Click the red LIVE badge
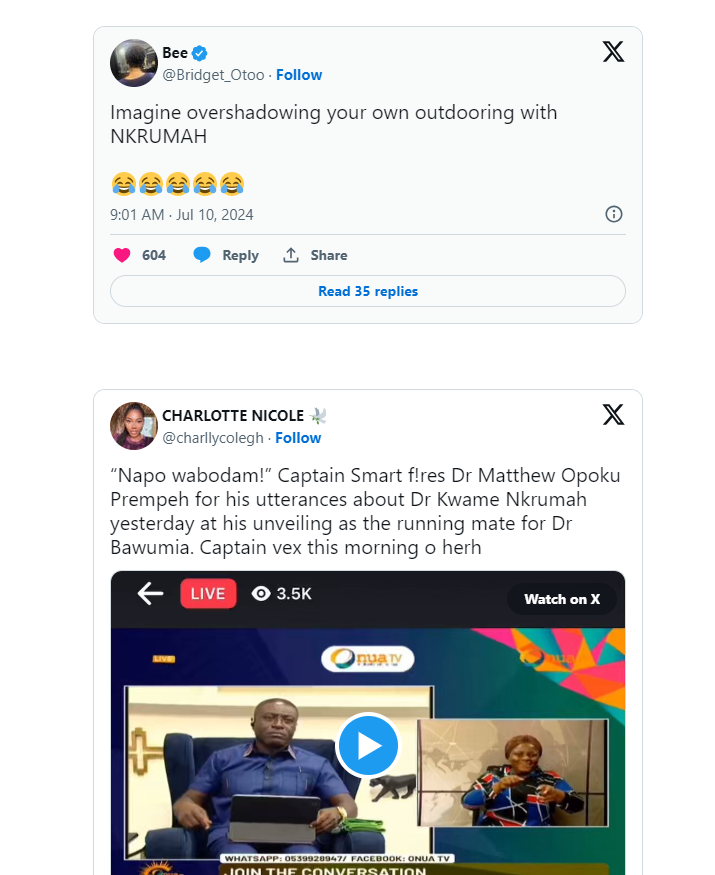This screenshot has width=715, height=875. (x=208, y=594)
